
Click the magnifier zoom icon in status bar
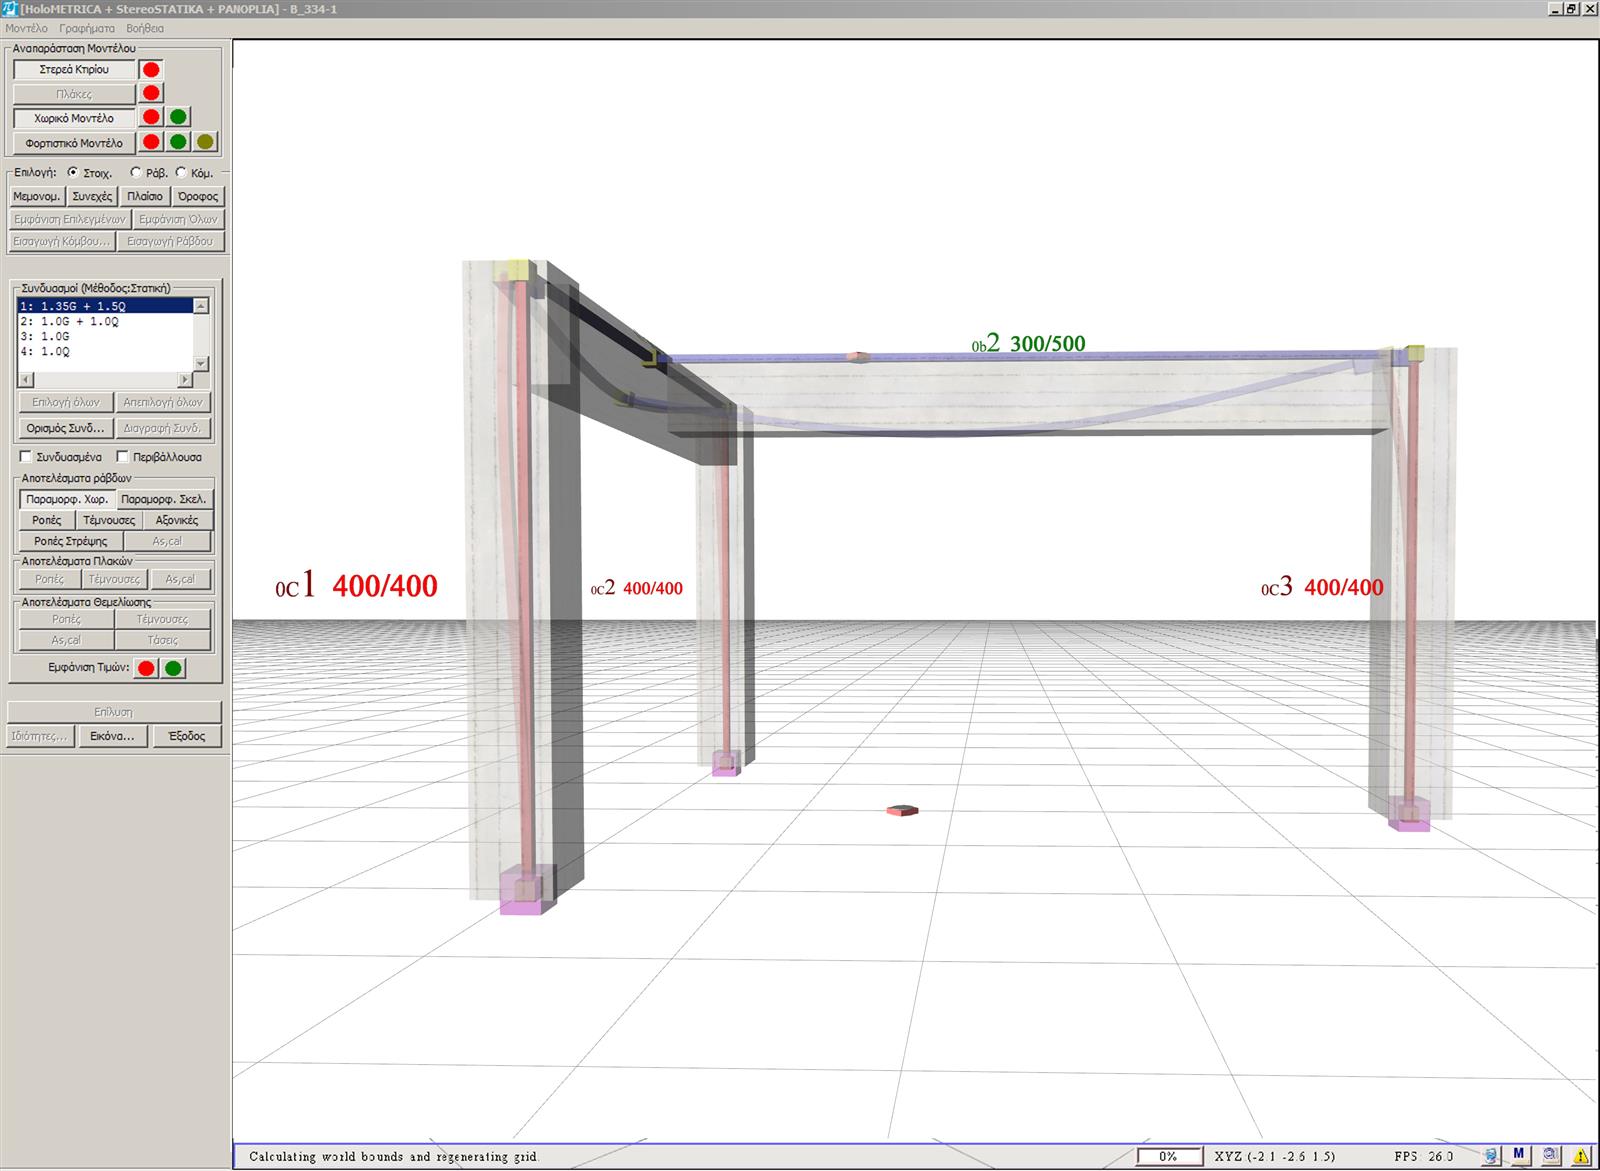click(1550, 1156)
